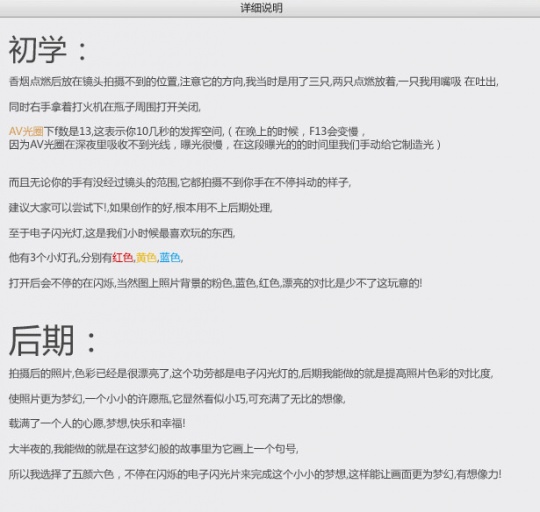Image resolution: width=540 pixels, height=512 pixels.
Task: Click the line starting 载满了一个人的心愿
Action: (x=97, y=423)
